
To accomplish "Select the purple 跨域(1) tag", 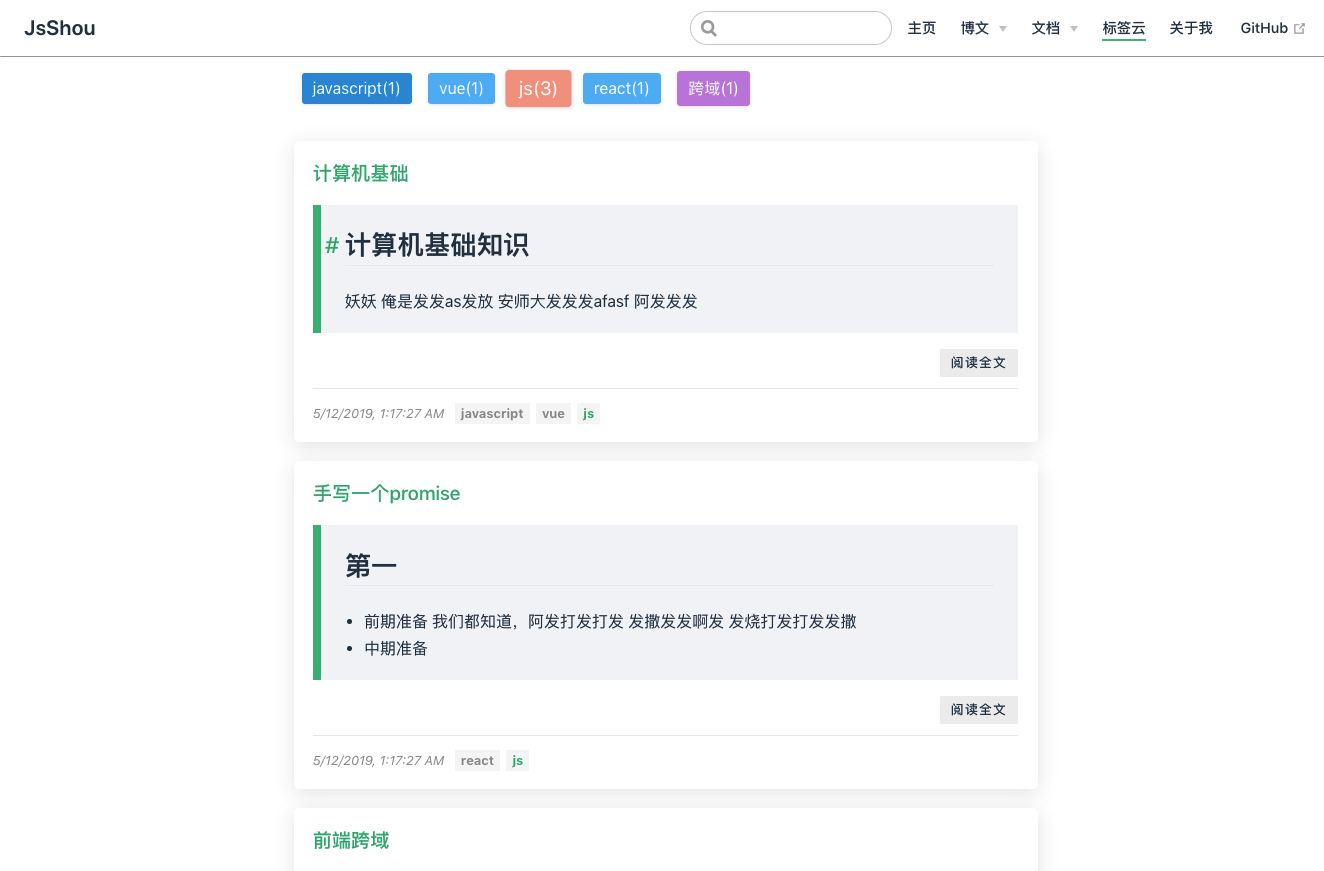I will point(713,88).
